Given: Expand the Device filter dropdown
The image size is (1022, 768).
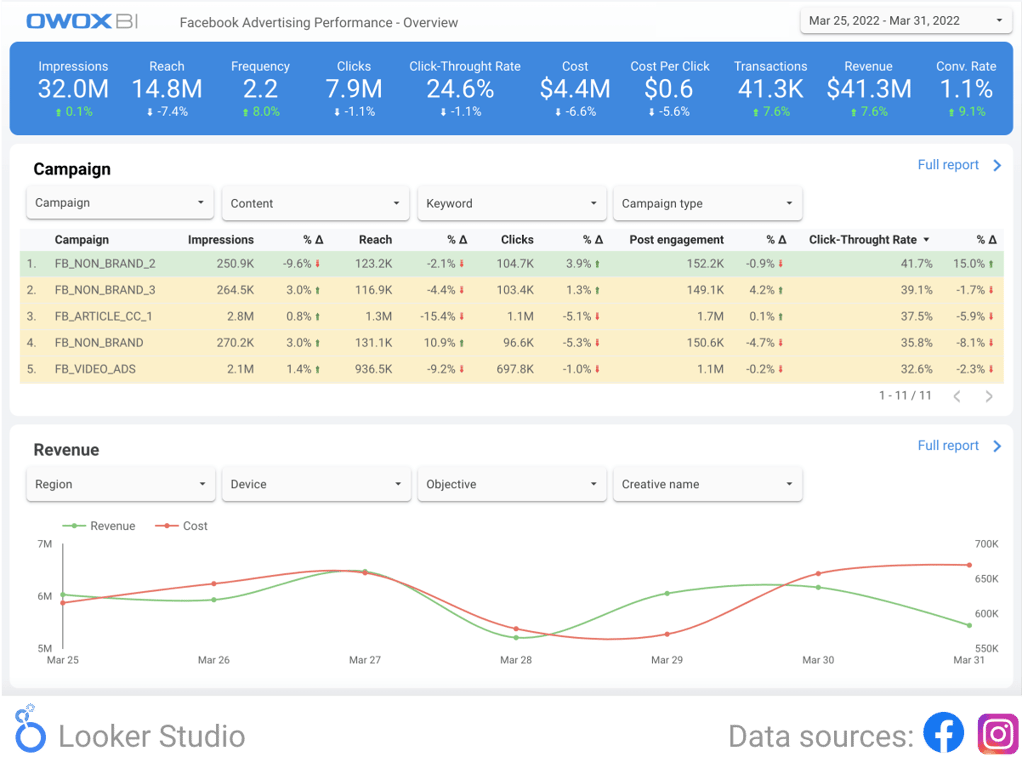Looking at the screenshot, I should (316, 484).
